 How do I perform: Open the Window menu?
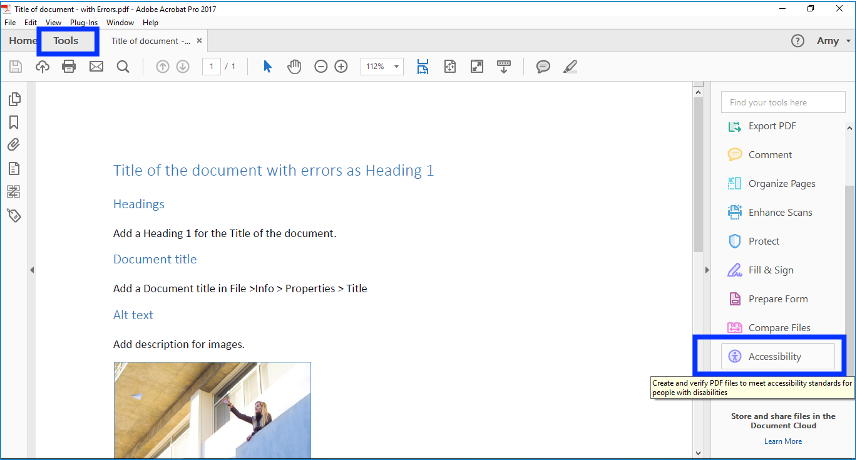click(x=120, y=22)
